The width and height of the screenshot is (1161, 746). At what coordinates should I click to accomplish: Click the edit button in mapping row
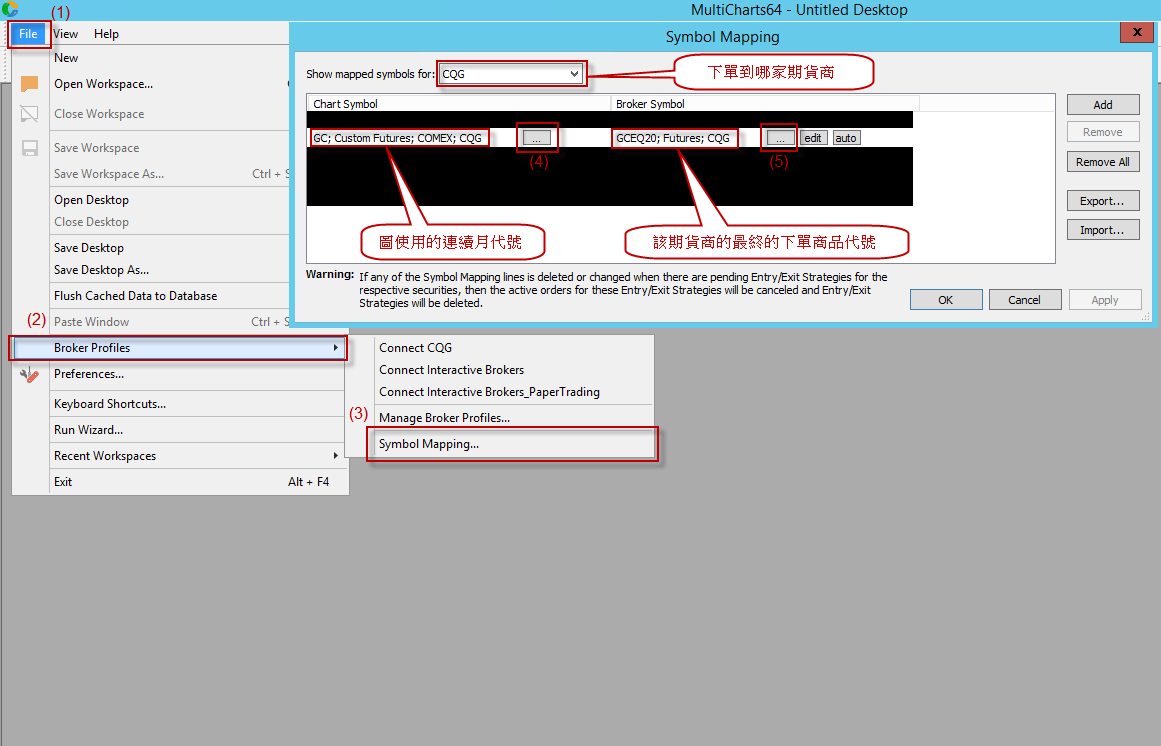[813, 138]
